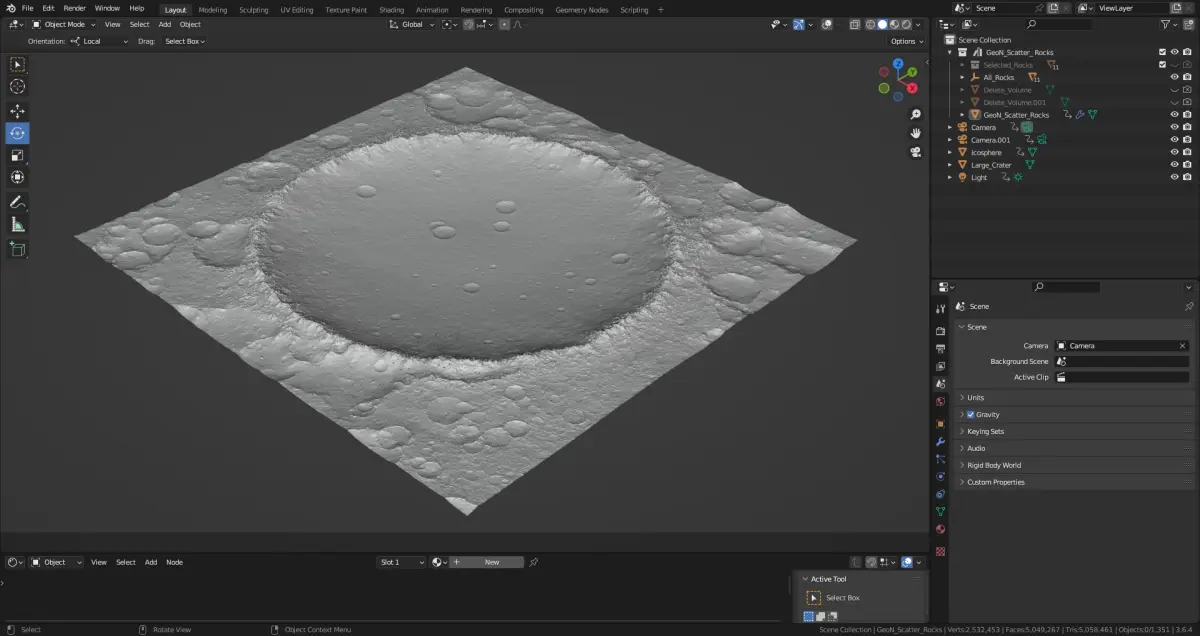Expand the Units panel
This screenshot has height=636, width=1200.
(975, 398)
